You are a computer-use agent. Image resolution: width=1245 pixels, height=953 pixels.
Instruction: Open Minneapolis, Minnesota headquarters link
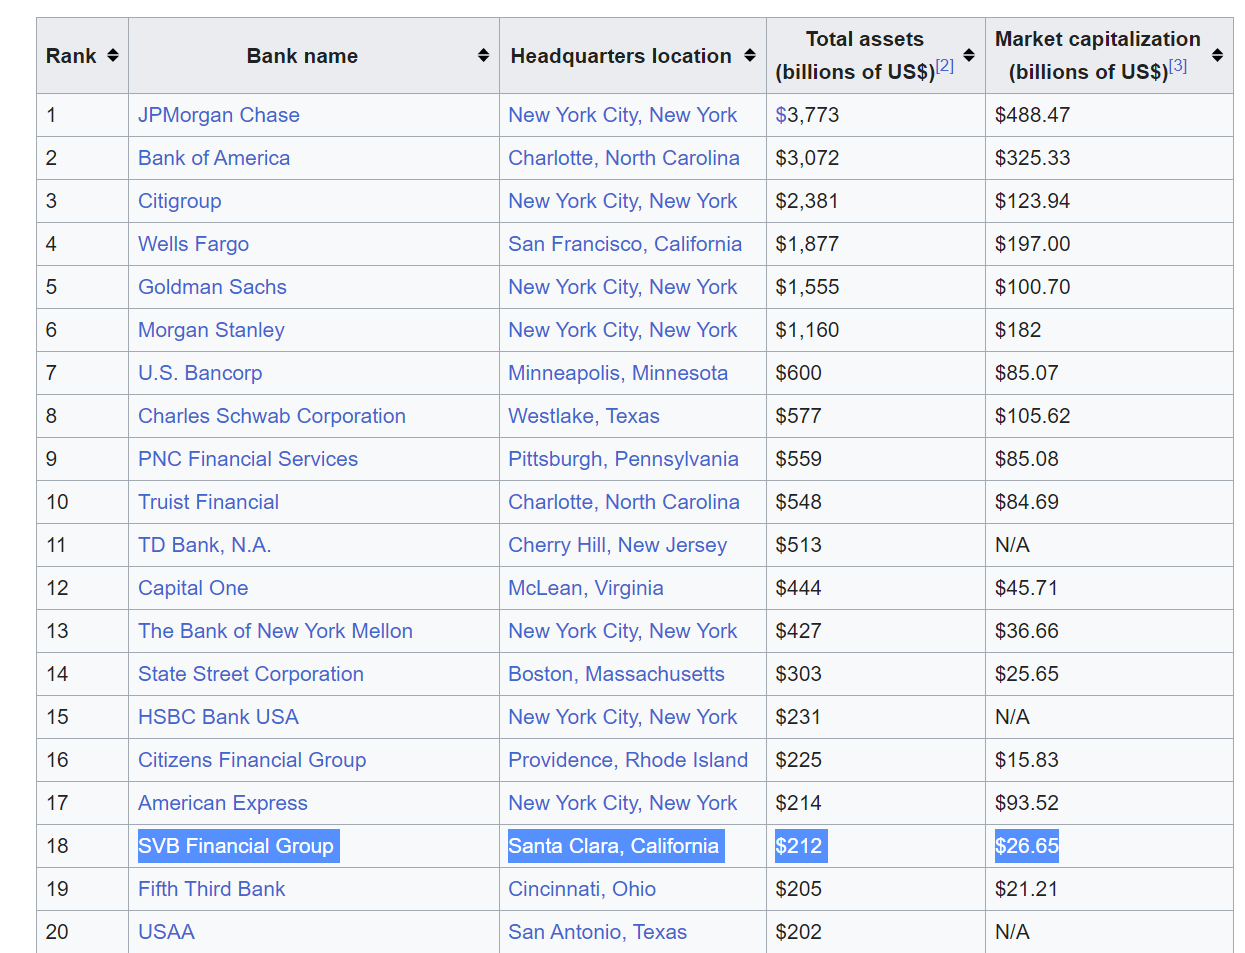pyautogui.click(x=617, y=373)
